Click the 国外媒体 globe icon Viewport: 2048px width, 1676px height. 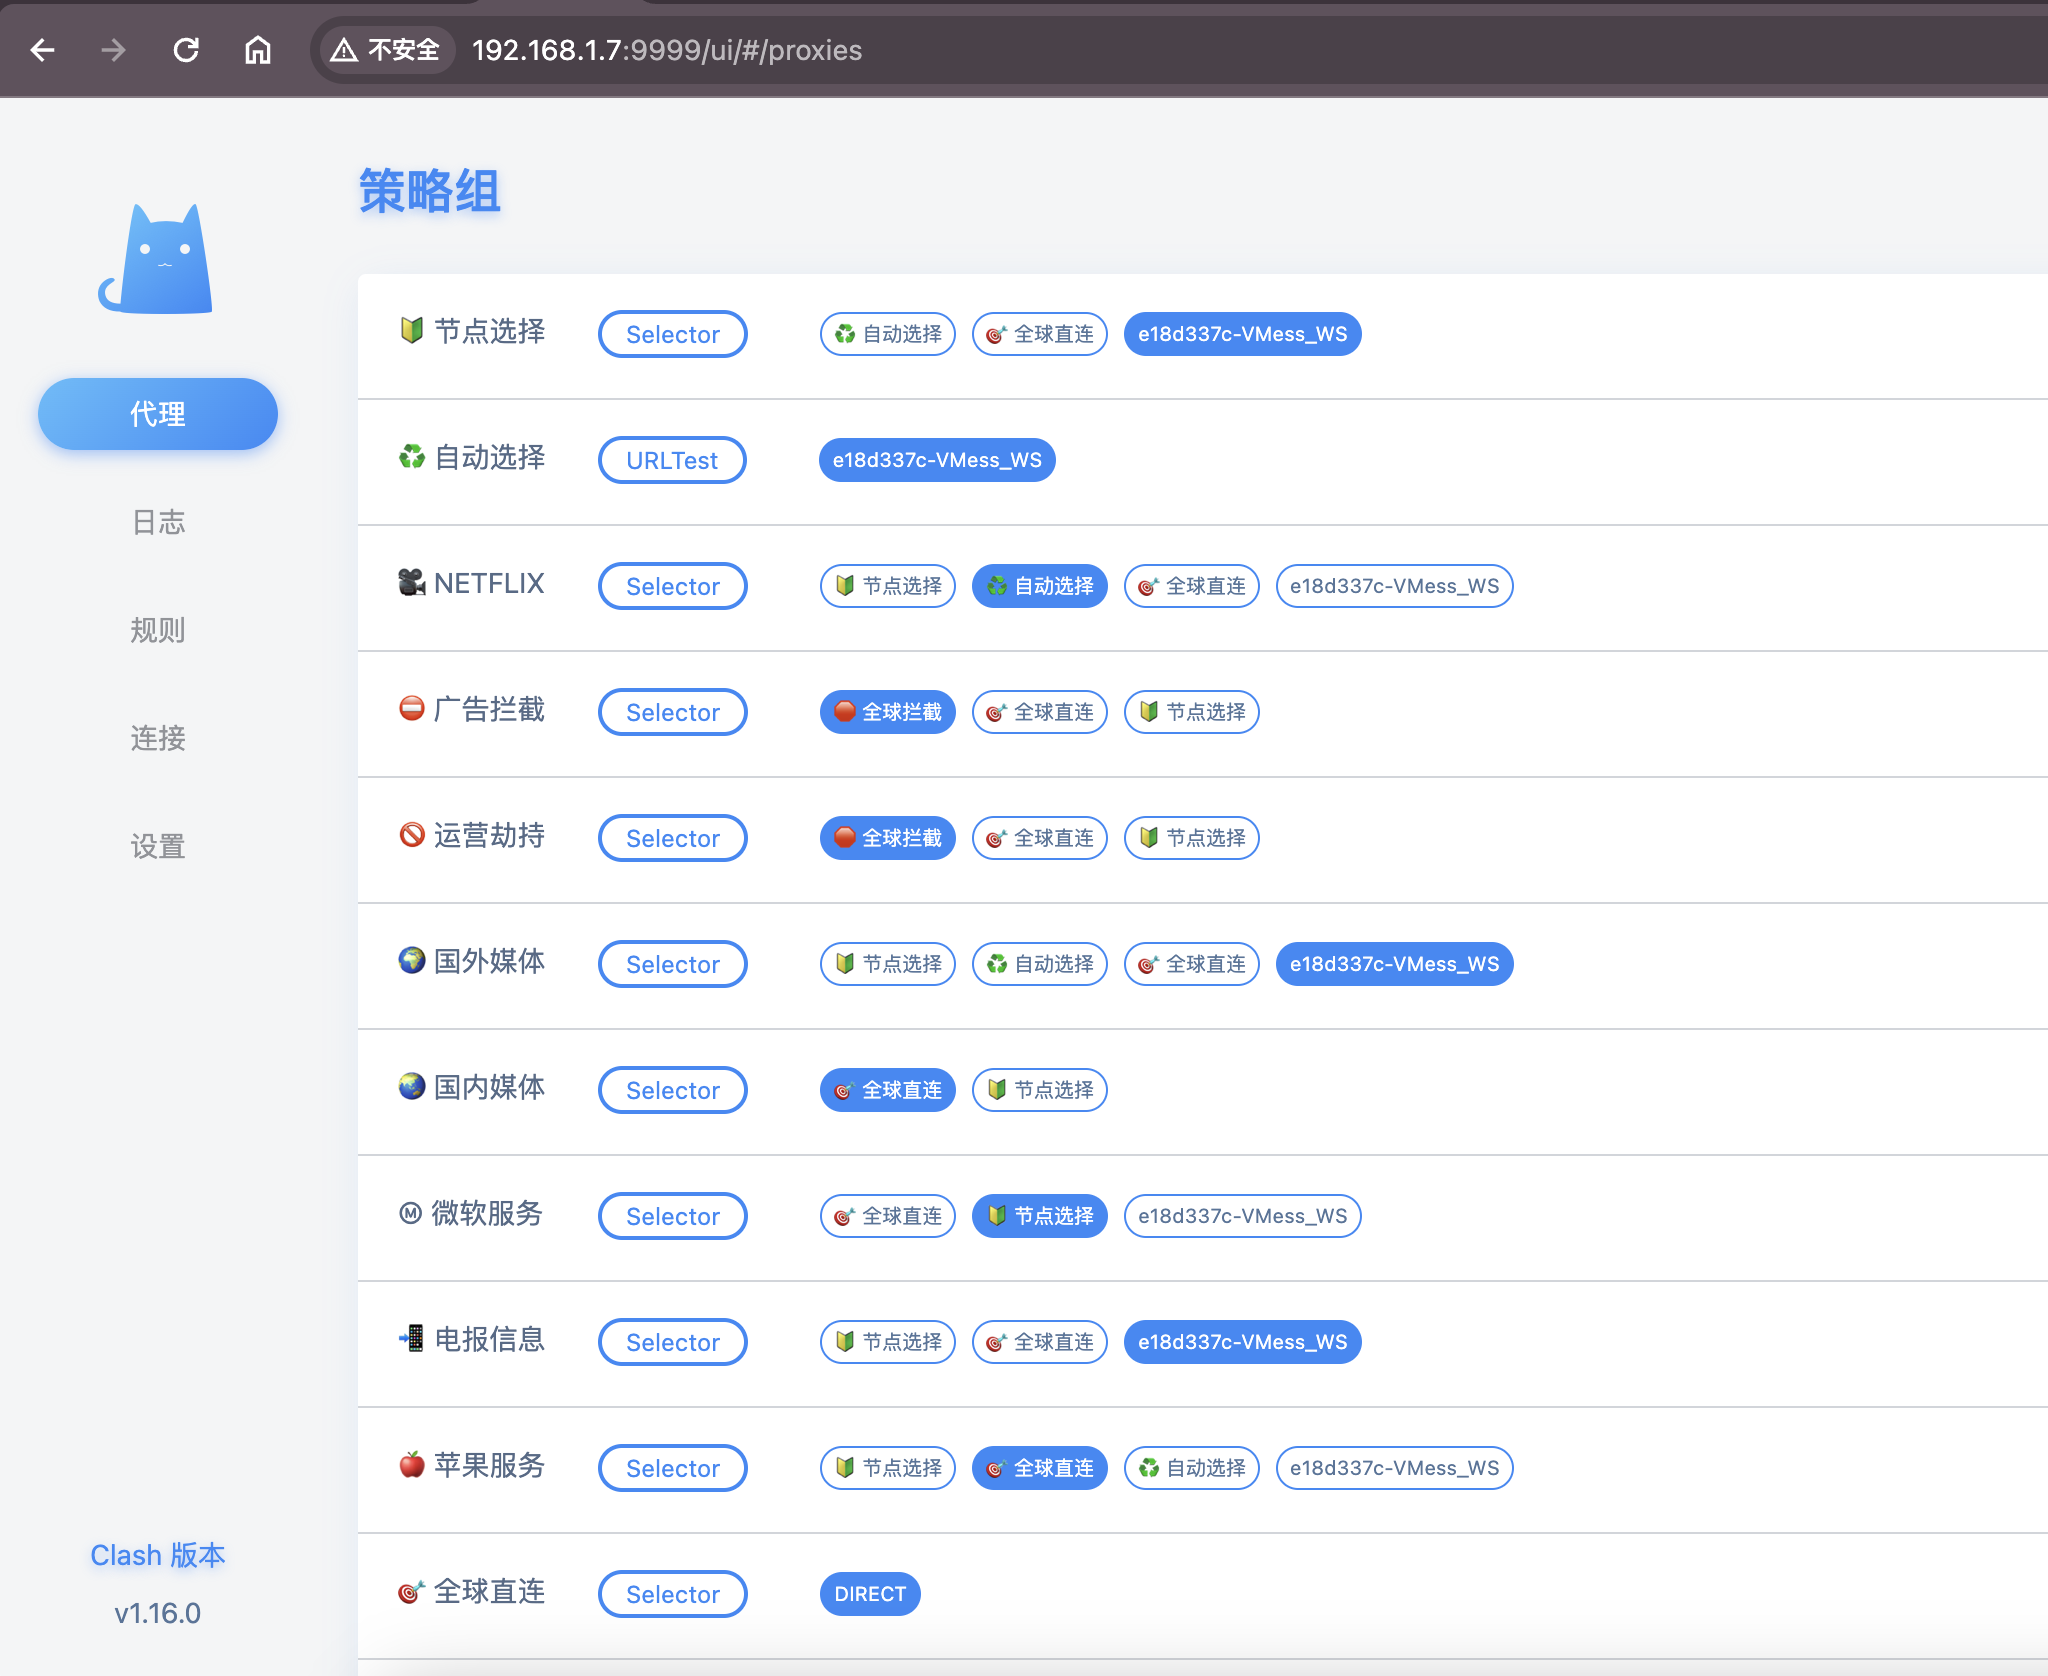tap(411, 961)
